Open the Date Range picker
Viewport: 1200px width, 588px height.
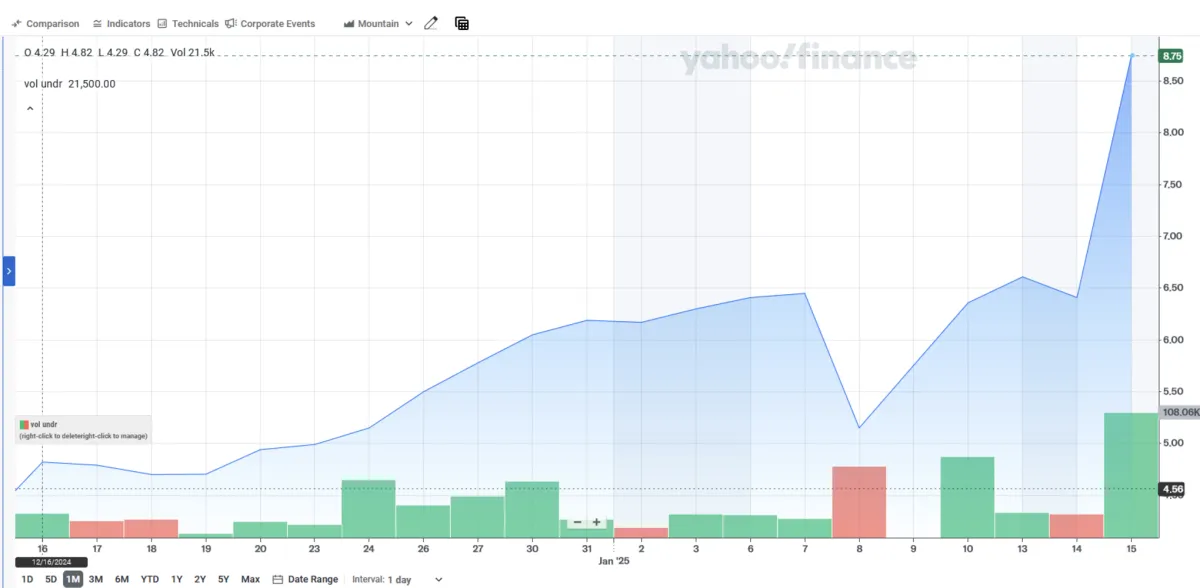[305, 579]
